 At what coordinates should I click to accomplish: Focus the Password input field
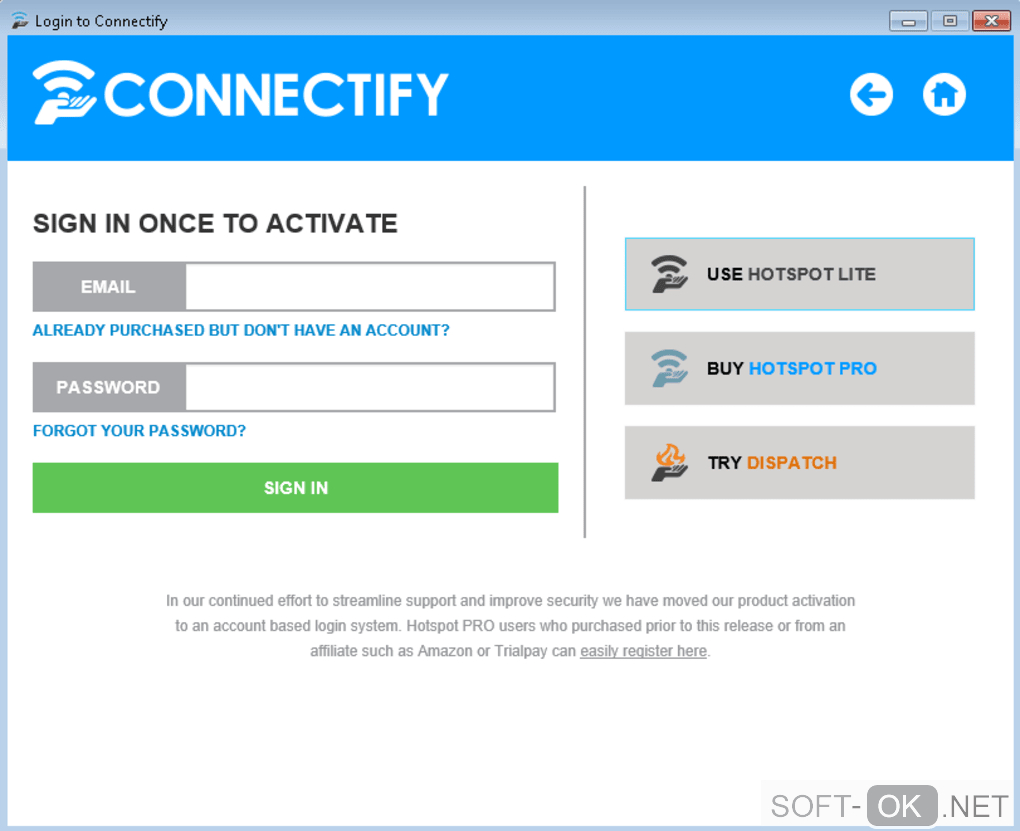[370, 387]
